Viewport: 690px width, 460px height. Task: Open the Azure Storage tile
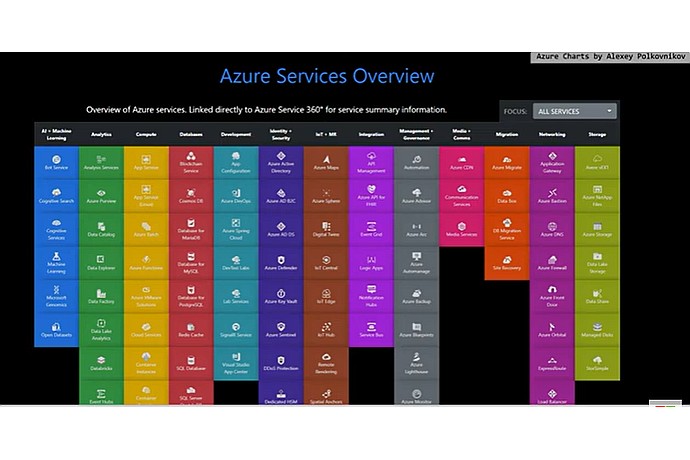pos(597,230)
